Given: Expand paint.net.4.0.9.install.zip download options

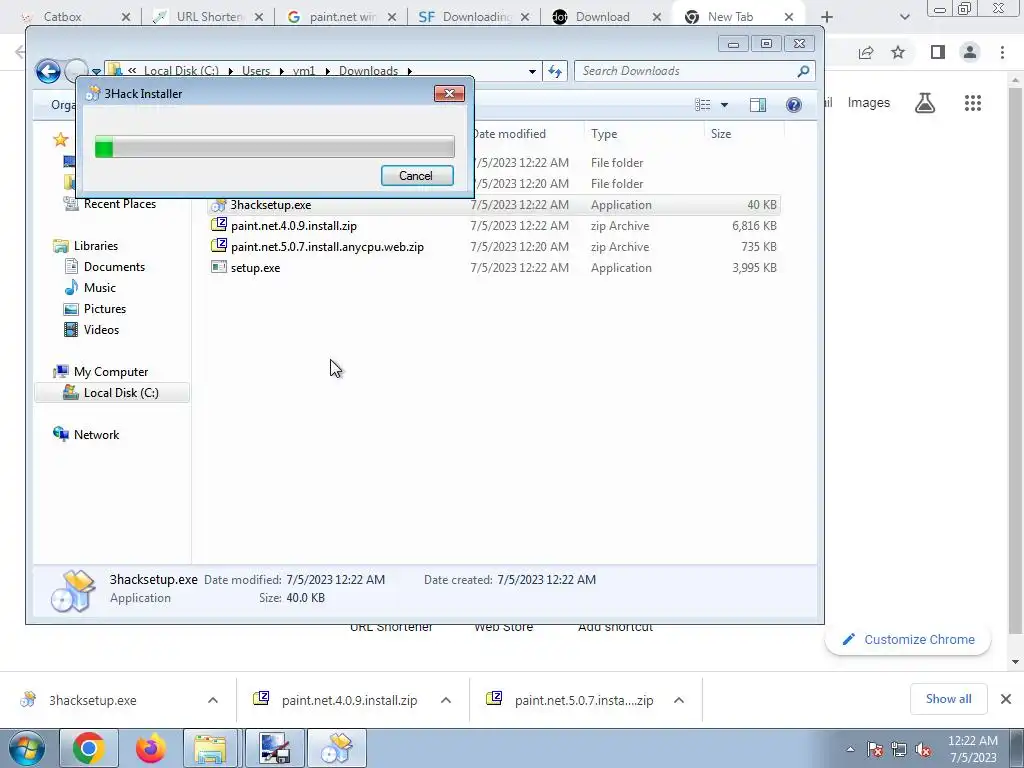Looking at the screenshot, I should click(446, 700).
